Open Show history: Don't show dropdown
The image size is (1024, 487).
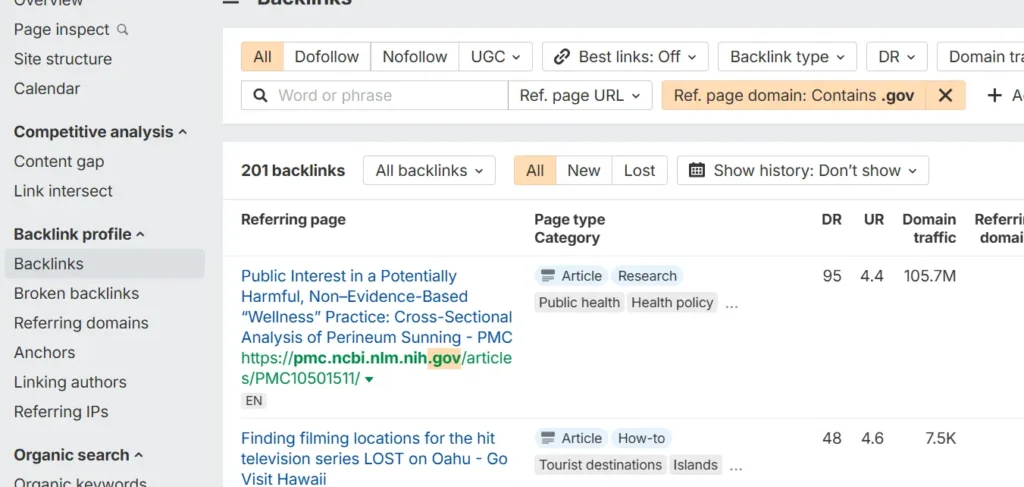point(803,170)
